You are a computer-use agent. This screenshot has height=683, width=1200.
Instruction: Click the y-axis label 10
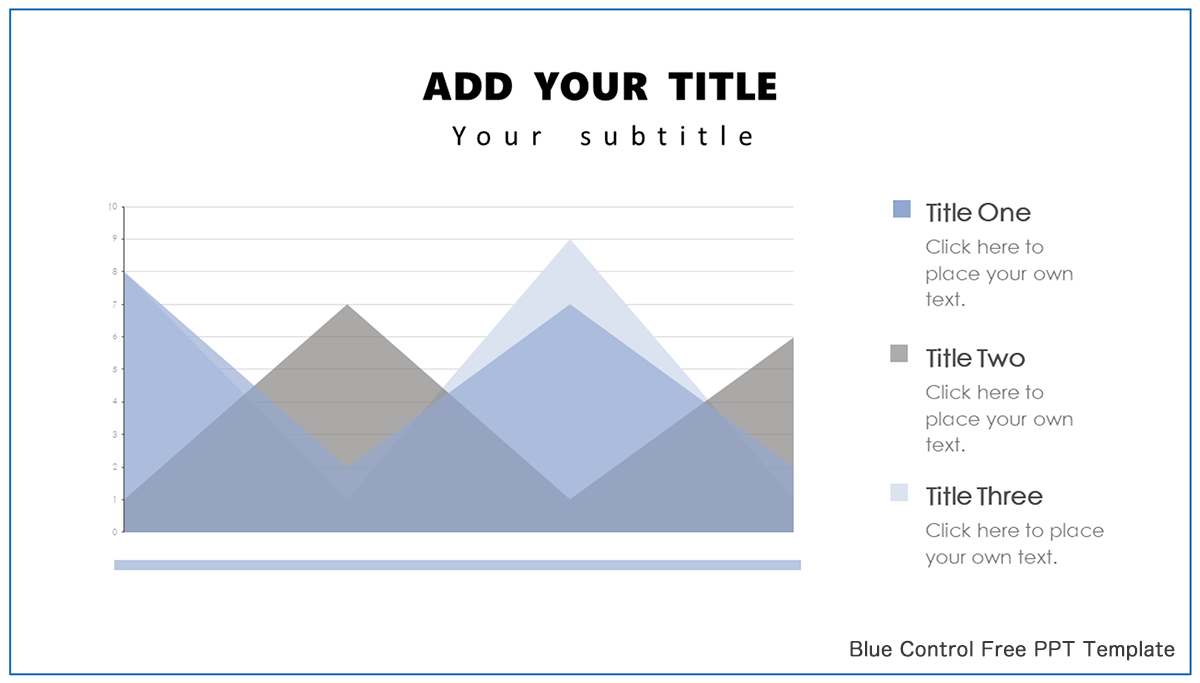coord(113,207)
